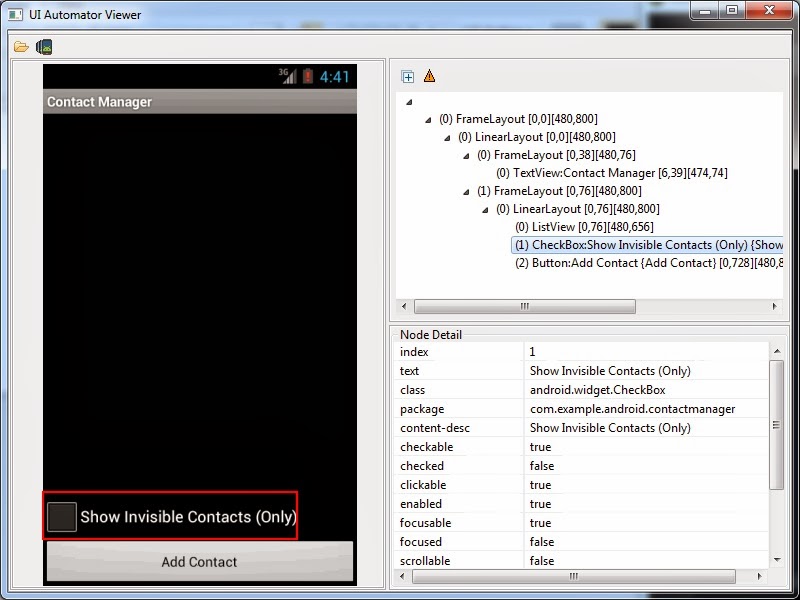Click the content-desc value cell
800x600 pixels.
646,428
